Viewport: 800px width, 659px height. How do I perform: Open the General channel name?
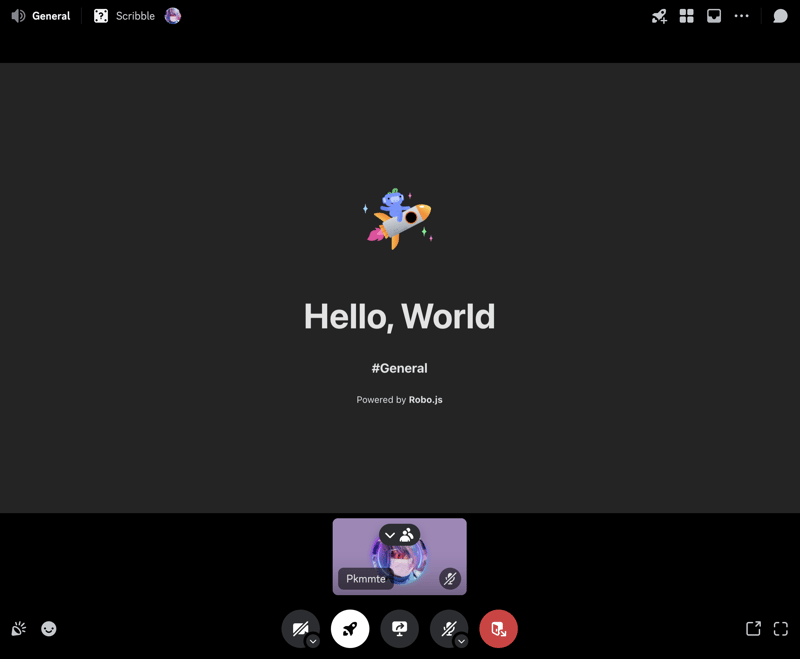(x=51, y=16)
